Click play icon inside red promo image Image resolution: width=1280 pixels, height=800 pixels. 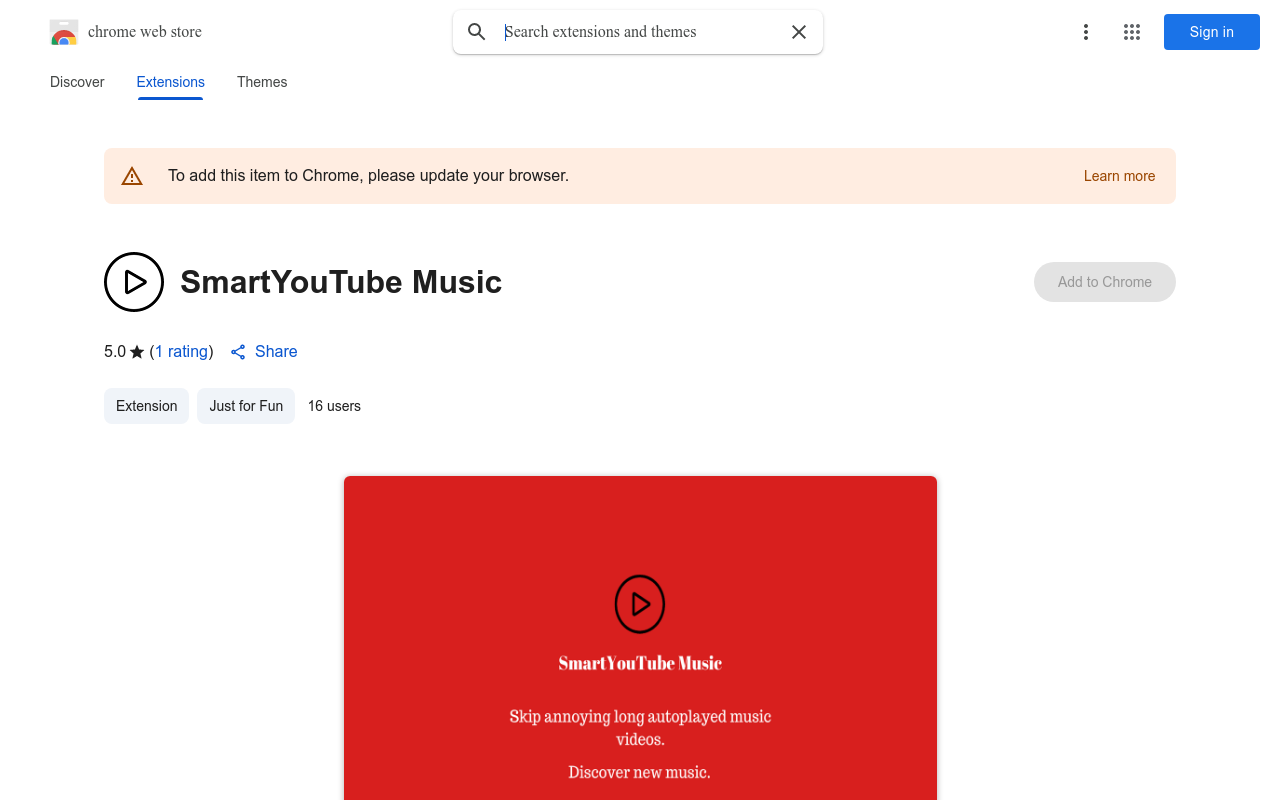pyautogui.click(x=640, y=604)
